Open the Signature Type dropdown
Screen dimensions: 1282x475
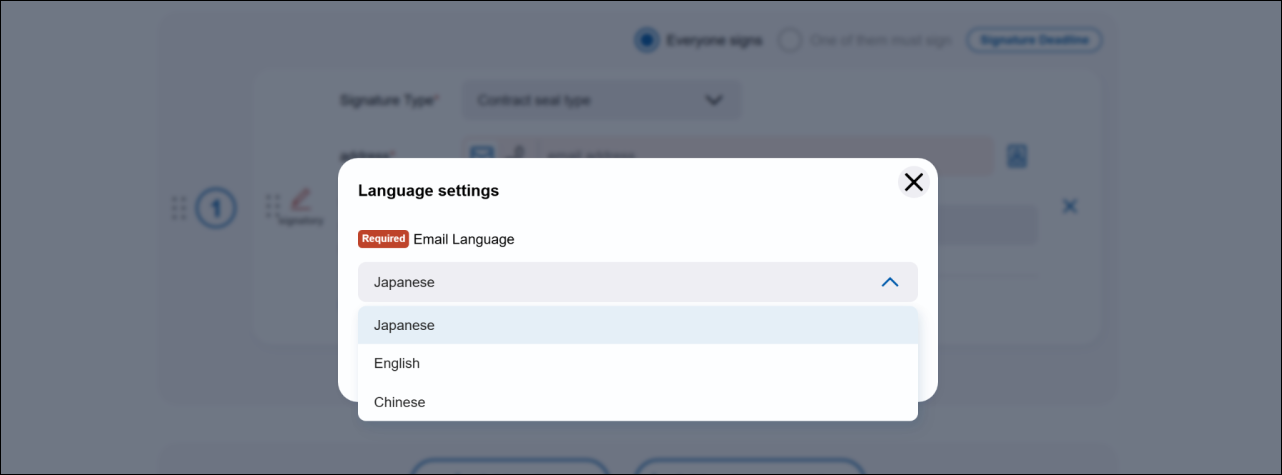[x=600, y=100]
